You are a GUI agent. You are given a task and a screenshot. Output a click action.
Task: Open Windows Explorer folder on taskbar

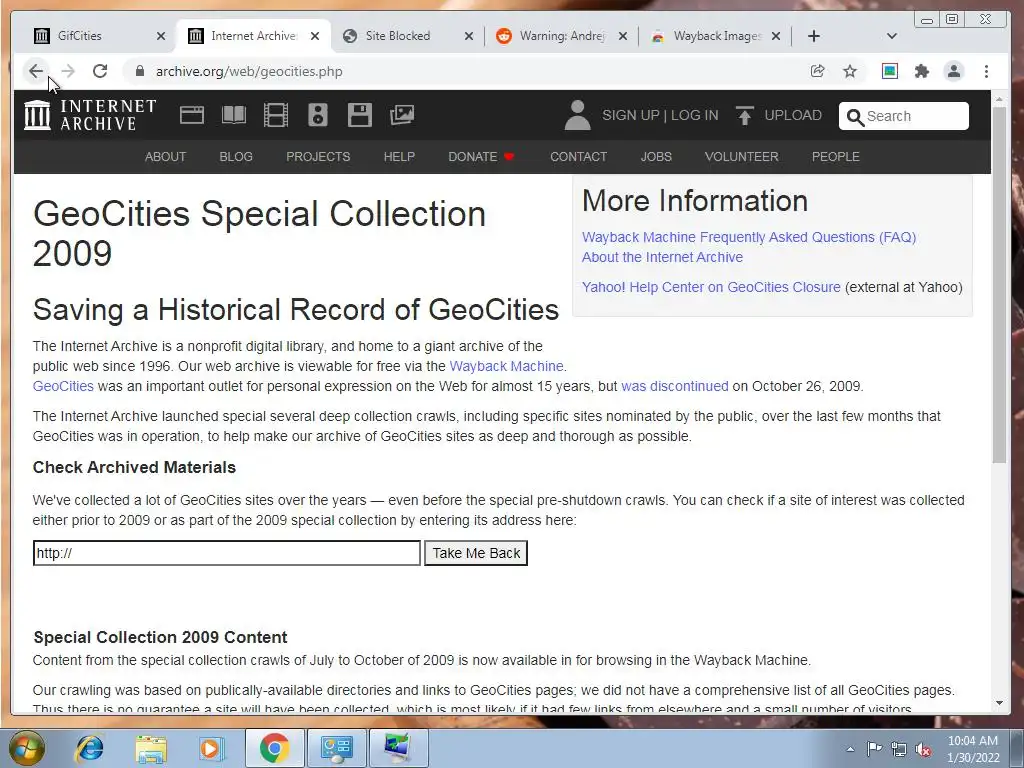(x=151, y=748)
